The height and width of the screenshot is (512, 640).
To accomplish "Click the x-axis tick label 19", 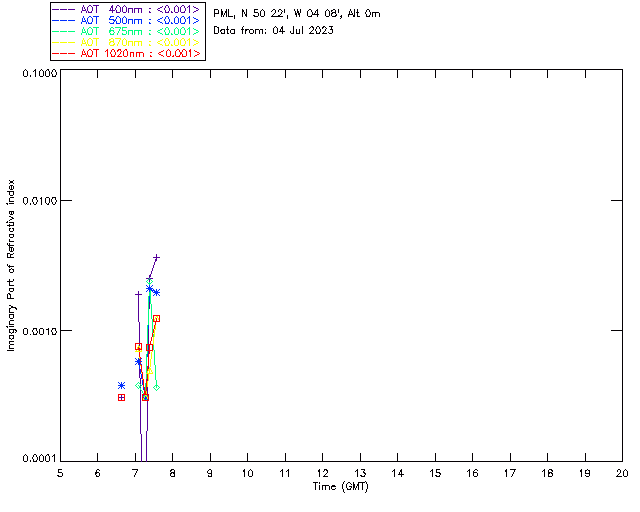I will coord(585,473).
